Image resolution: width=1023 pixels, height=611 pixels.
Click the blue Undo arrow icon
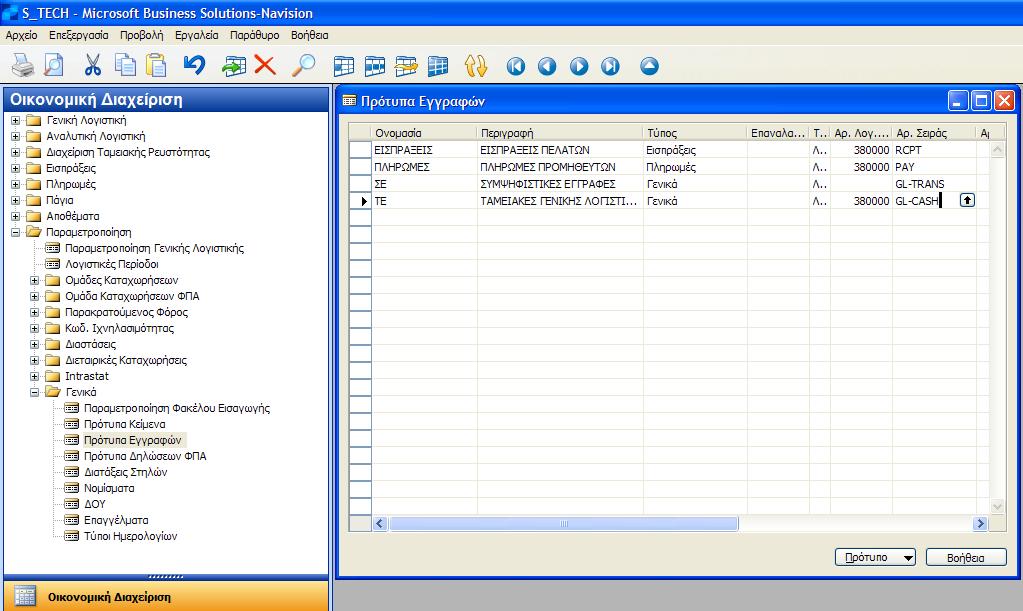[x=194, y=65]
